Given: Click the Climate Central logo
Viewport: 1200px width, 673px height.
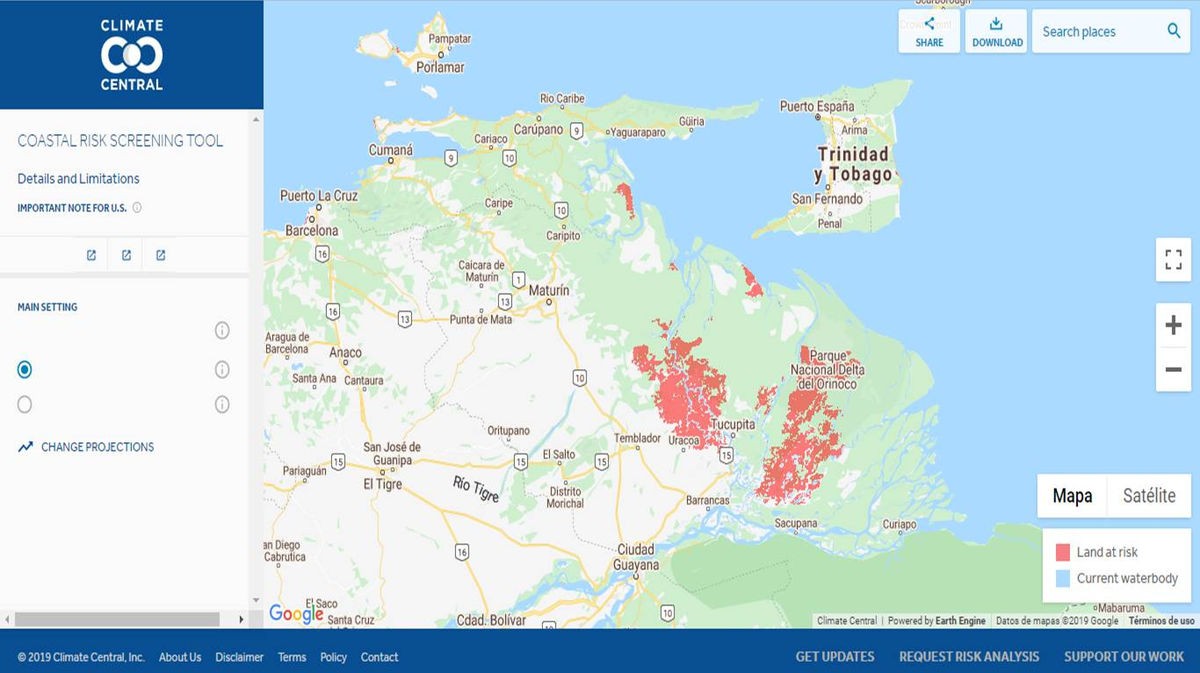Looking at the screenshot, I should tap(131, 54).
